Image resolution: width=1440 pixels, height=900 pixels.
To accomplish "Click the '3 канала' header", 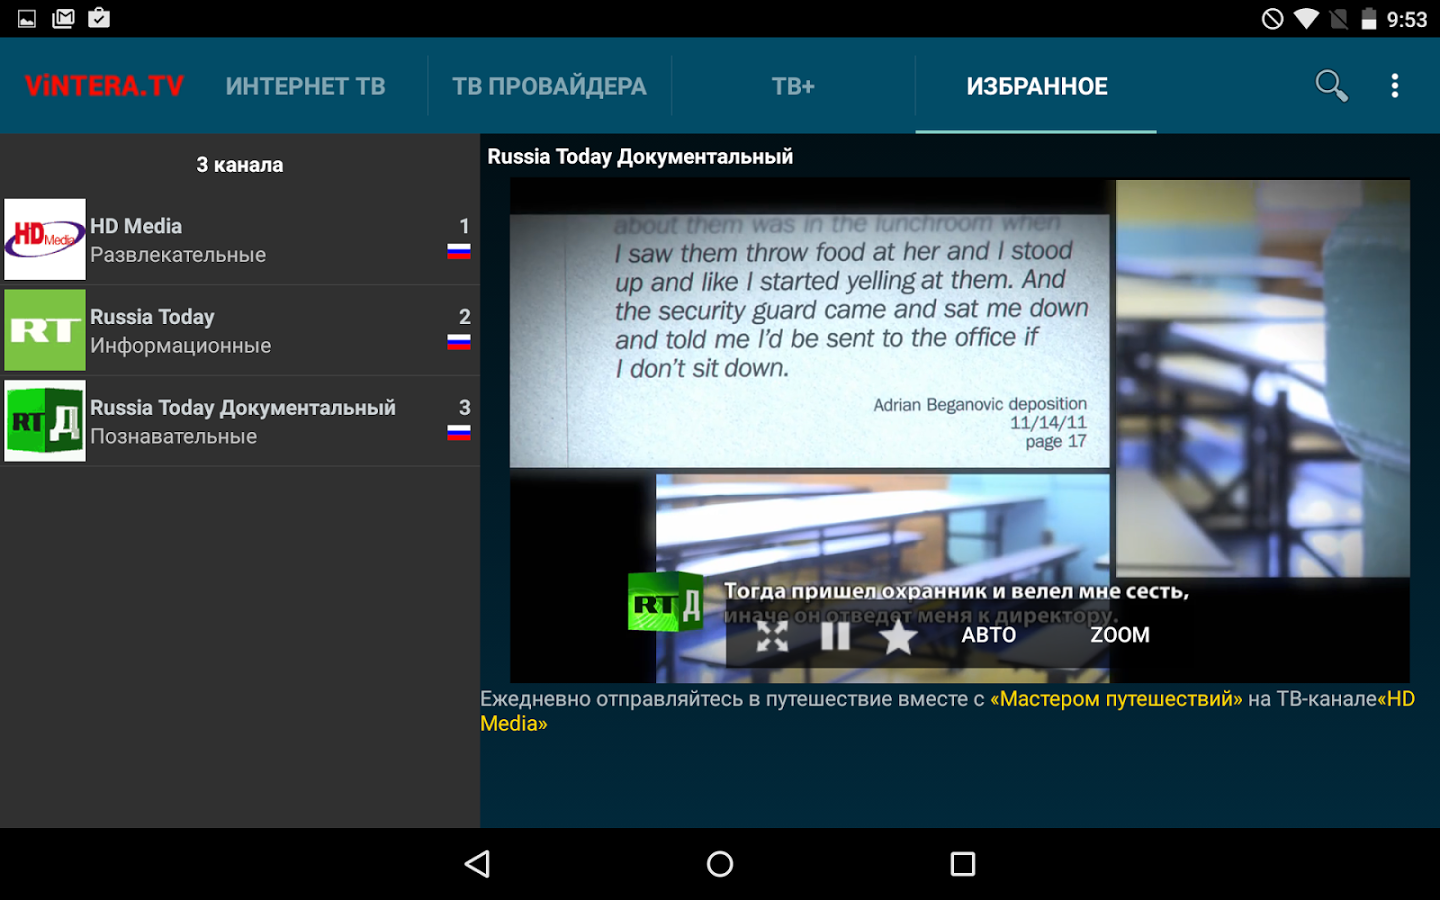I will coord(240,165).
